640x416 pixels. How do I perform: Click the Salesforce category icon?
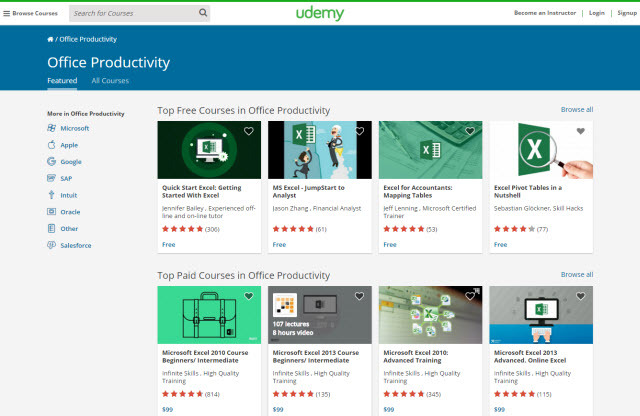51,245
